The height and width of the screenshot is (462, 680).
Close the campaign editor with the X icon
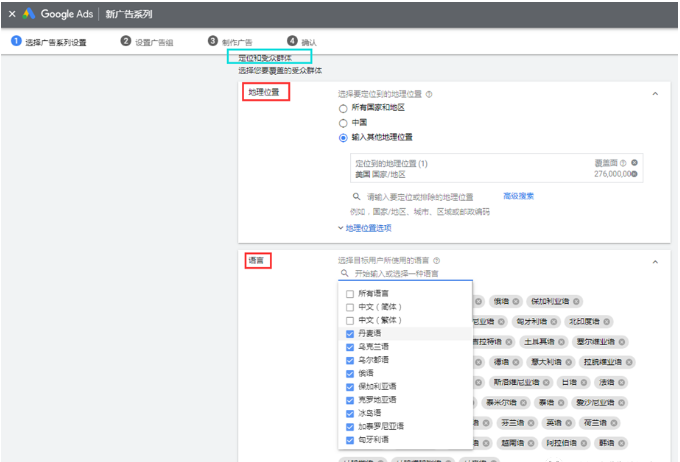[x=12, y=14]
